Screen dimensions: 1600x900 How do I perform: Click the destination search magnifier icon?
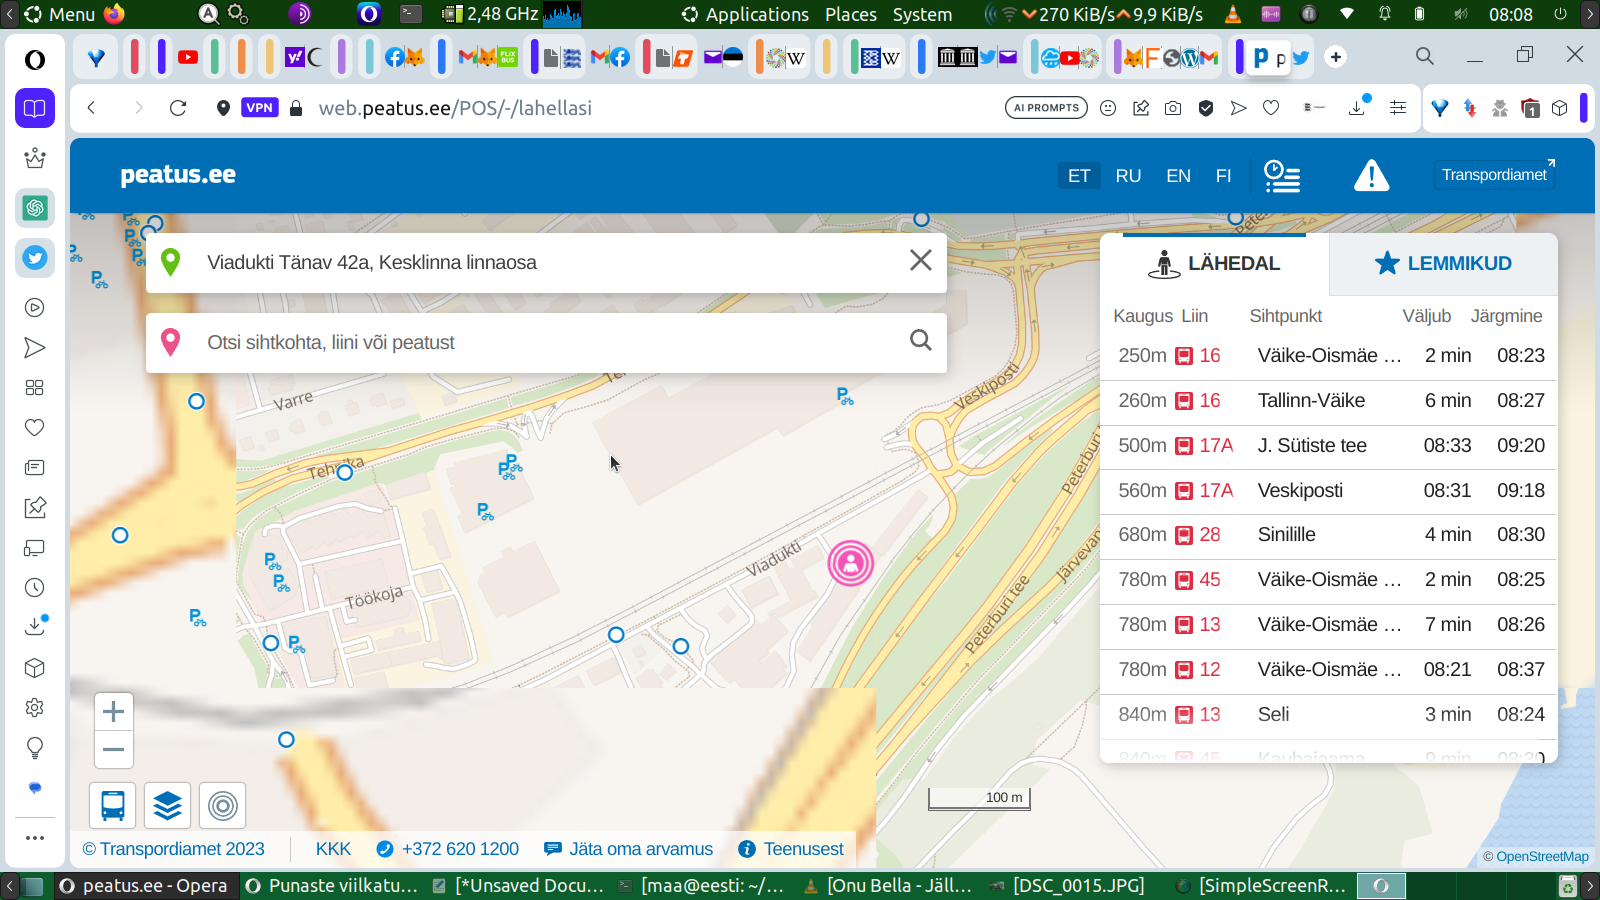tap(921, 341)
